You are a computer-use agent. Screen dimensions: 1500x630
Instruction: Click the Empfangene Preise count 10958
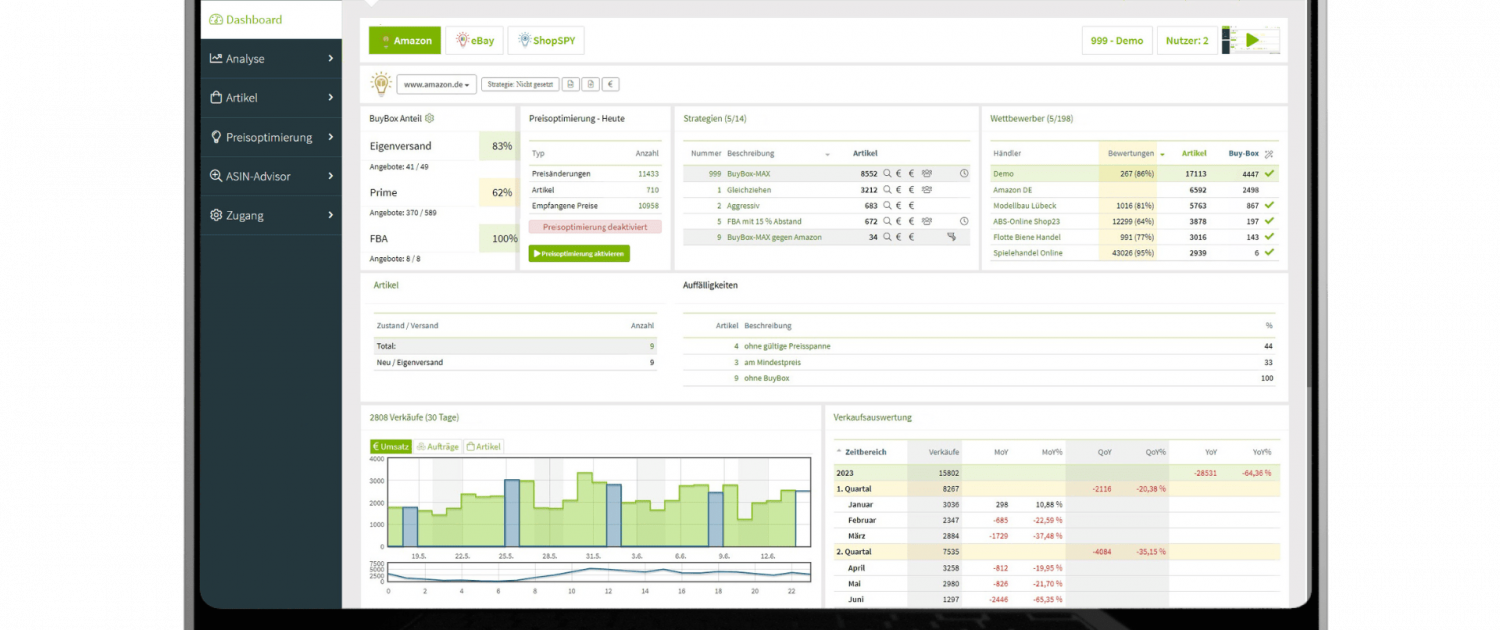(648, 205)
